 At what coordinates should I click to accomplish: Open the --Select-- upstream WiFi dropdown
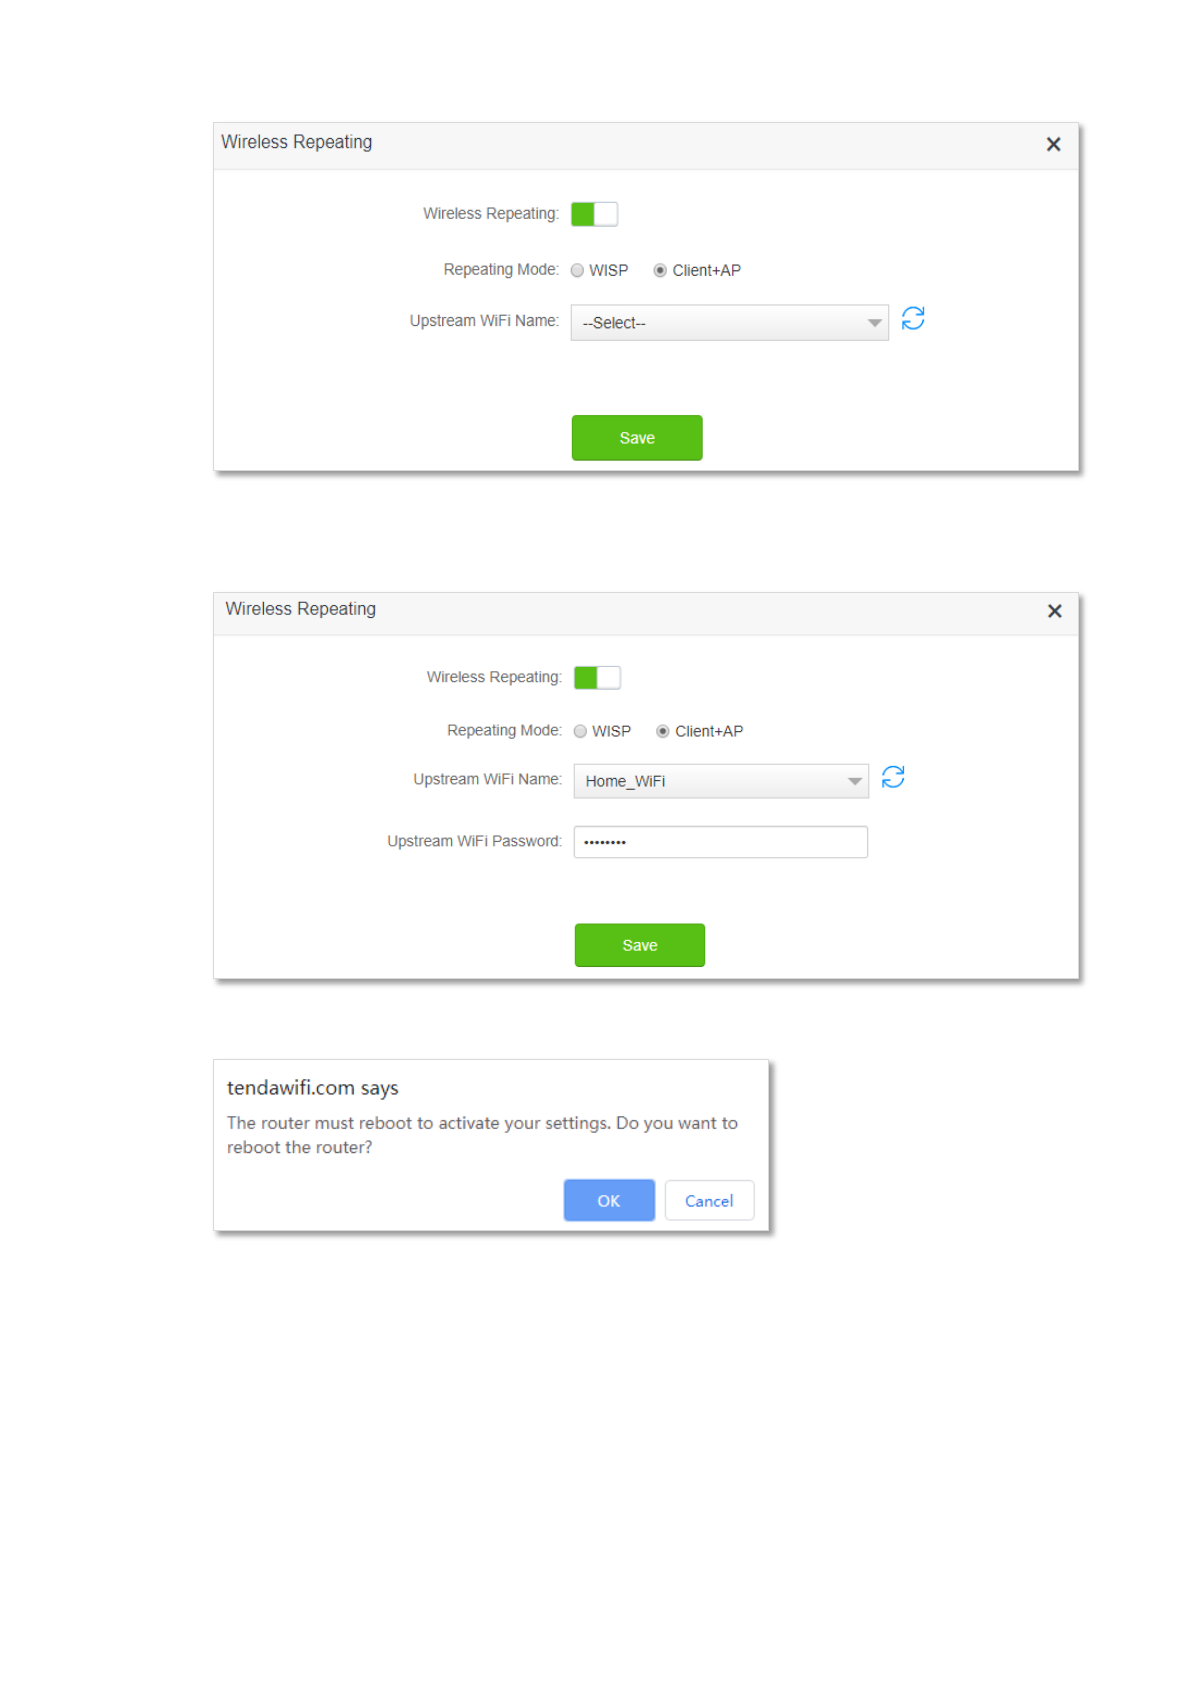pos(729,323)
